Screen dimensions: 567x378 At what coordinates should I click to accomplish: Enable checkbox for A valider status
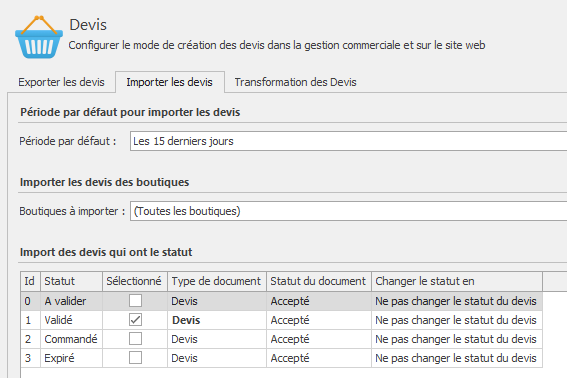coord(135,301)
